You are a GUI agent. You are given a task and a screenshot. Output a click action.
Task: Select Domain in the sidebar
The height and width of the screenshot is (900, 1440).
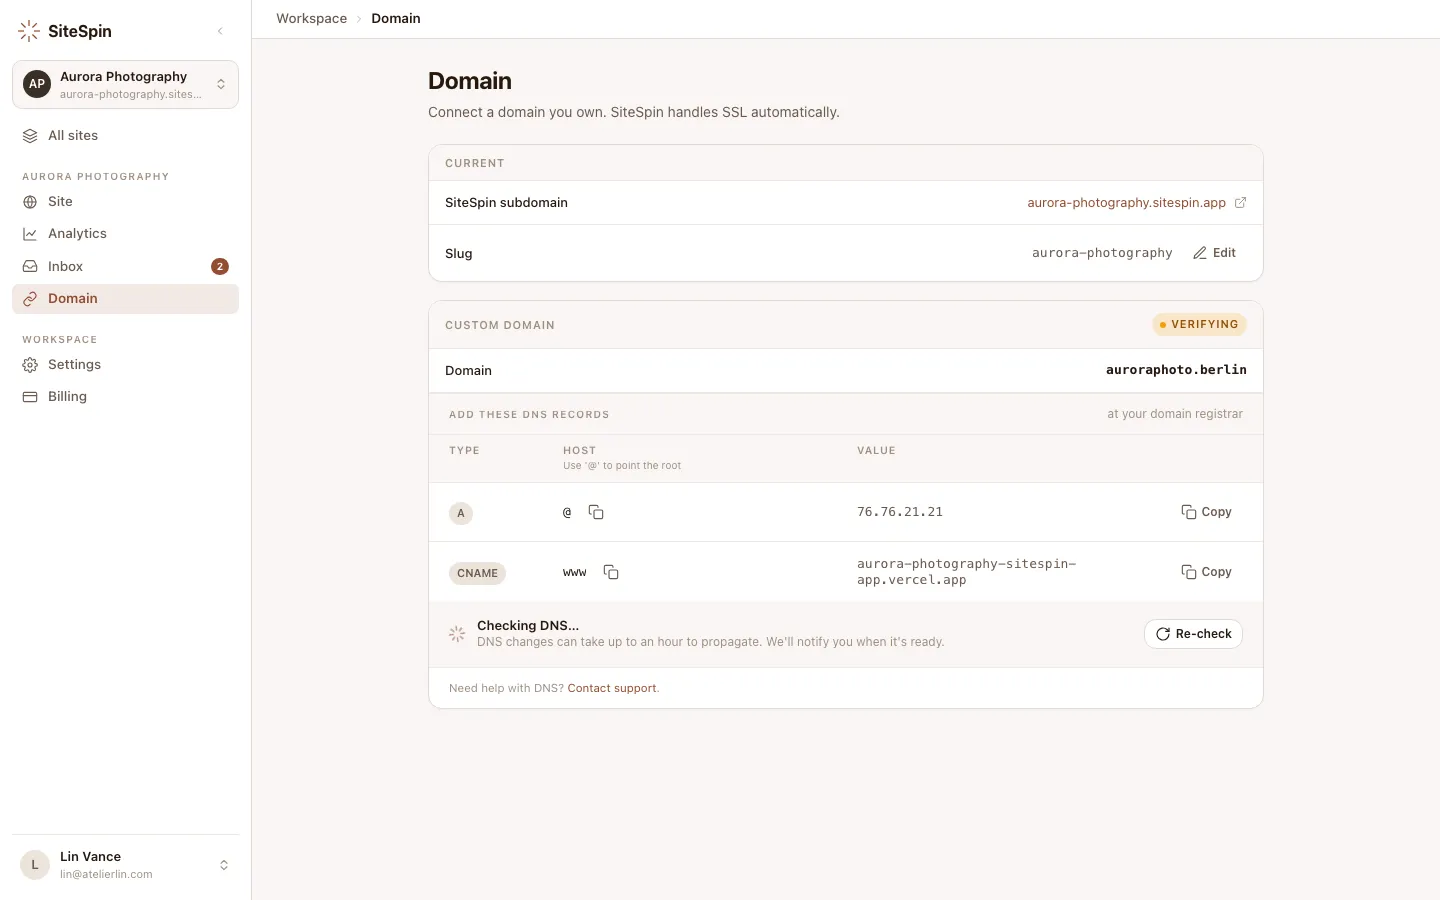coord(125,299)
